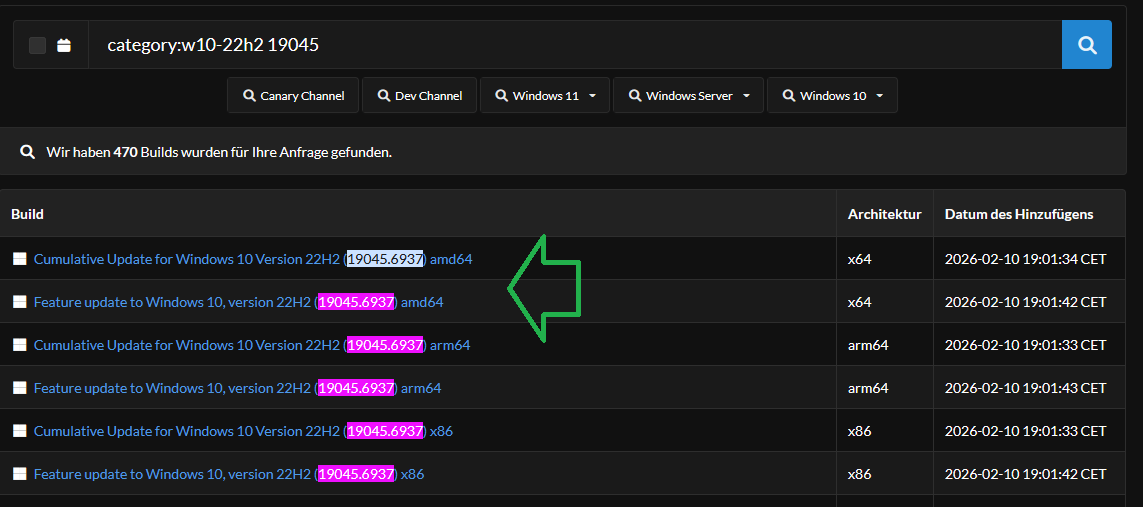Viewport: 1143px width, 507px height.
Task: Open Cumulative Update 19045.6937 x86 link
Action: pos(243,431)
